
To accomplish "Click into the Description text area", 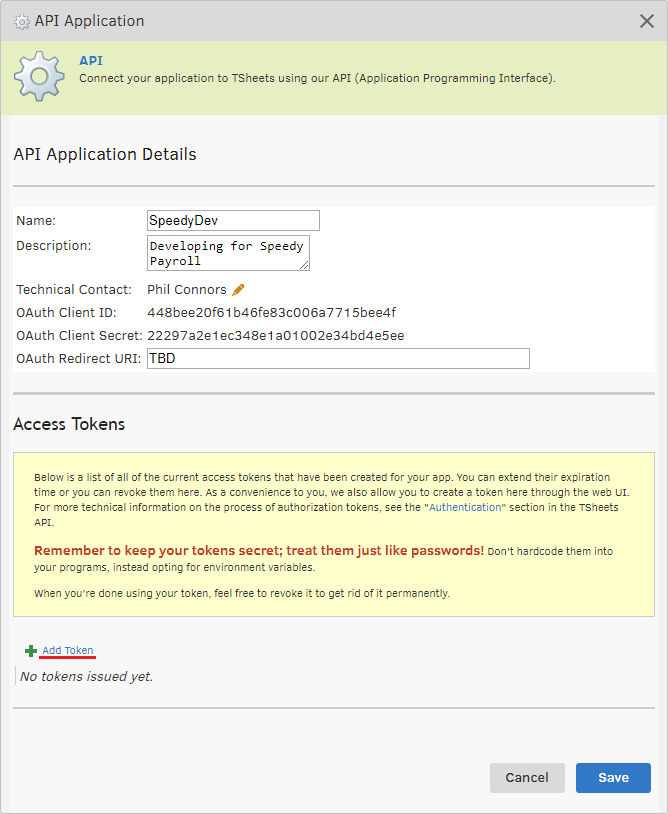I will pos(228,253).
